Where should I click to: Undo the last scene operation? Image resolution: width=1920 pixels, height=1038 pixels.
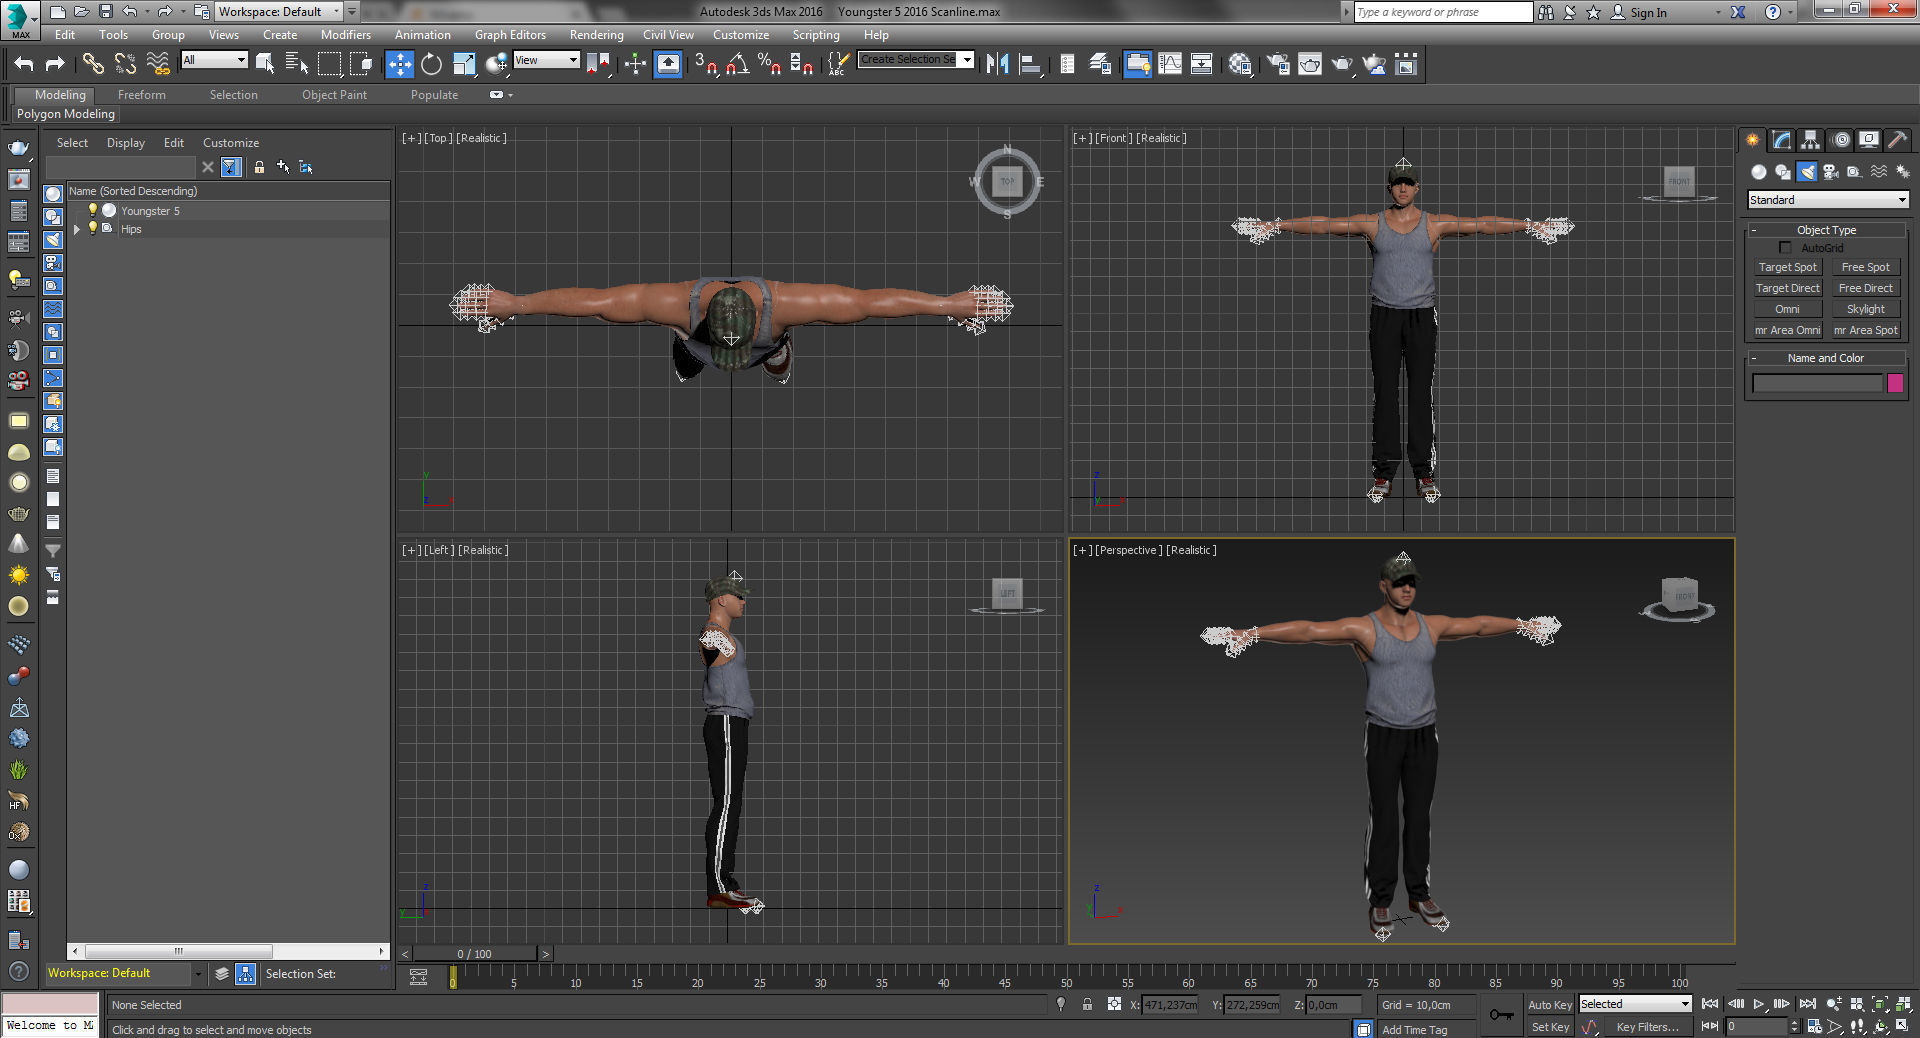coord(24,64)
